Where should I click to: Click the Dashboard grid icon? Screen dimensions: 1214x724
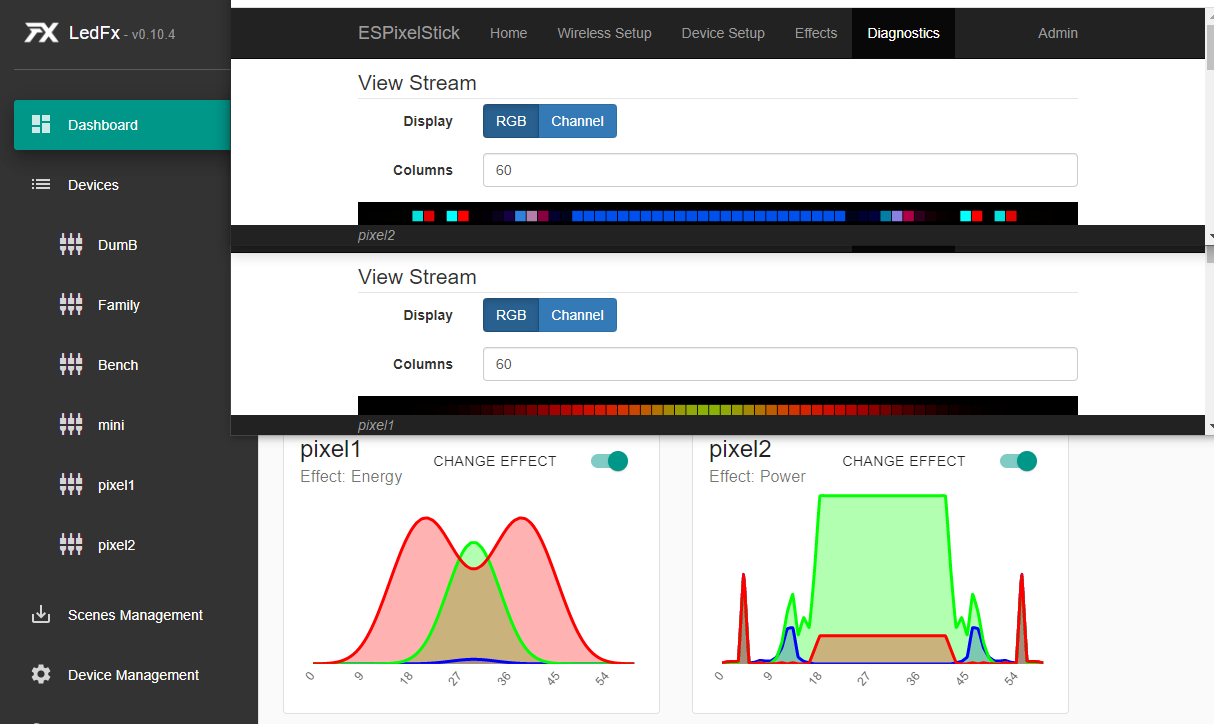pos(41,124)
